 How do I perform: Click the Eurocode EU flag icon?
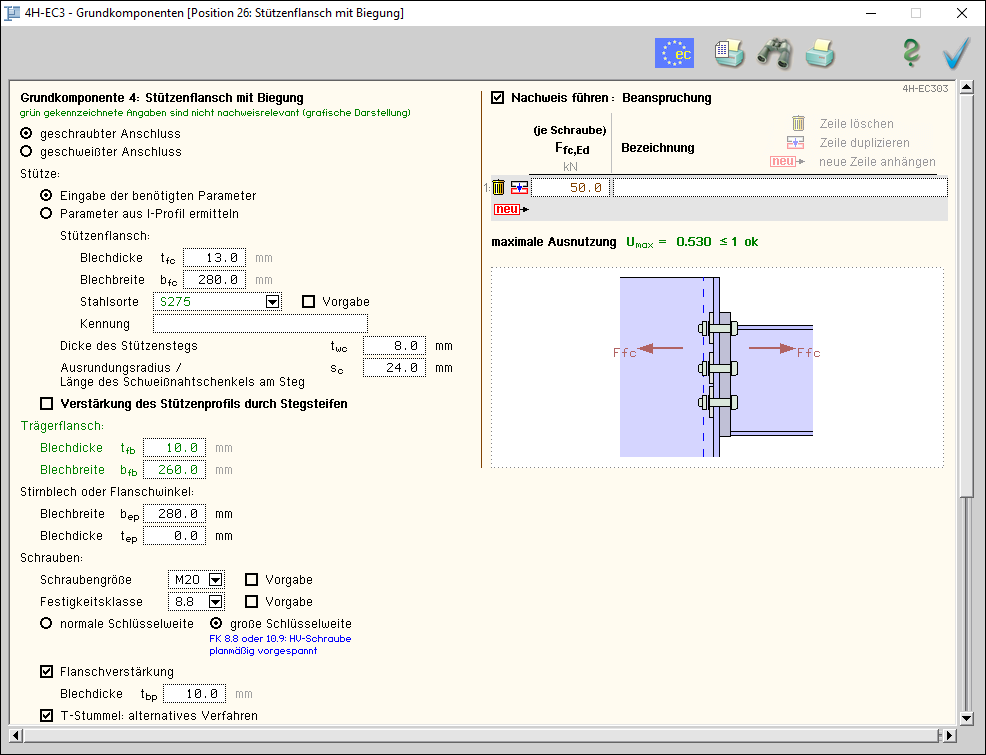(x=674, y=53)
